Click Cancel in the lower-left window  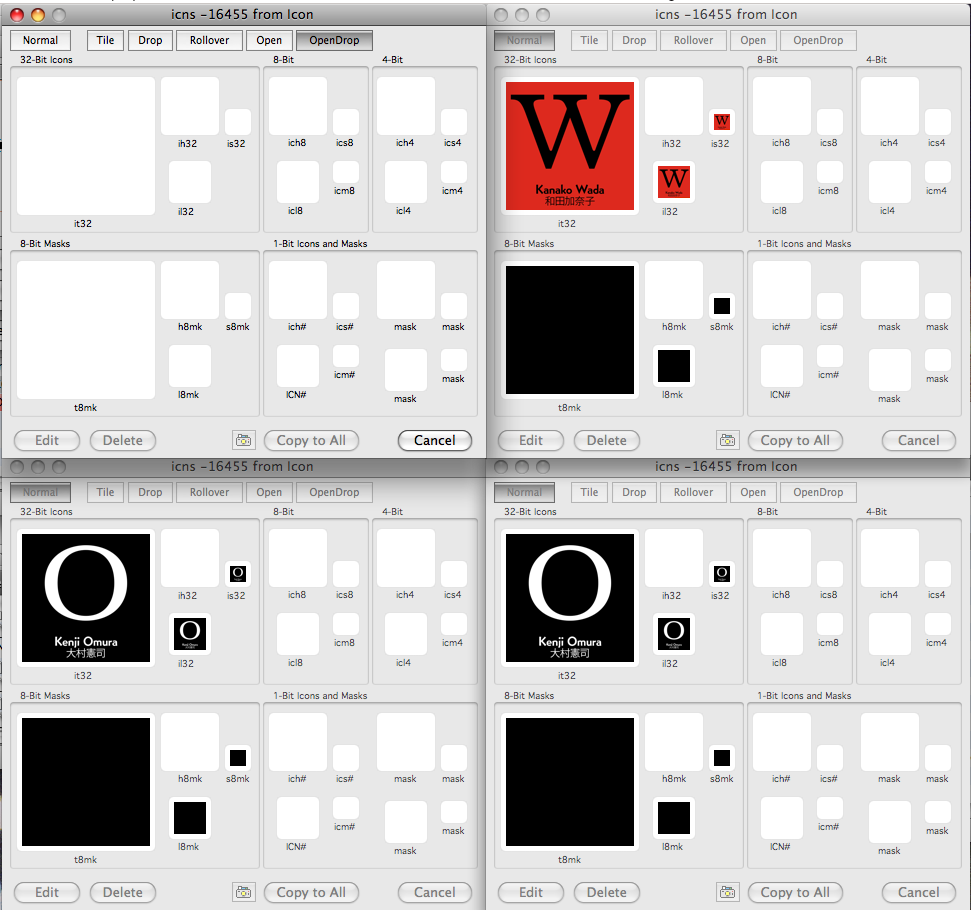(435, 893)
